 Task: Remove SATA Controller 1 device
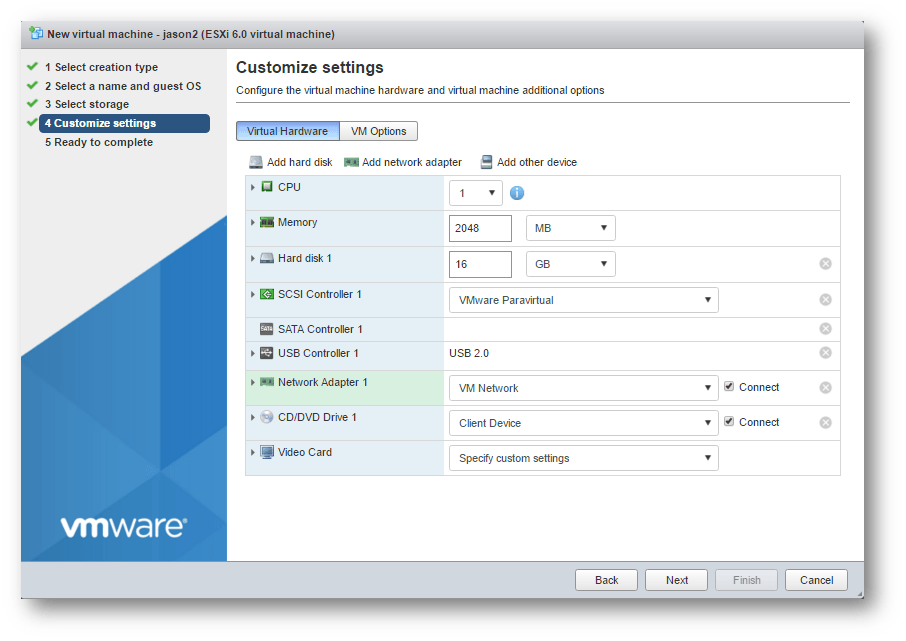tap(826, 328)
